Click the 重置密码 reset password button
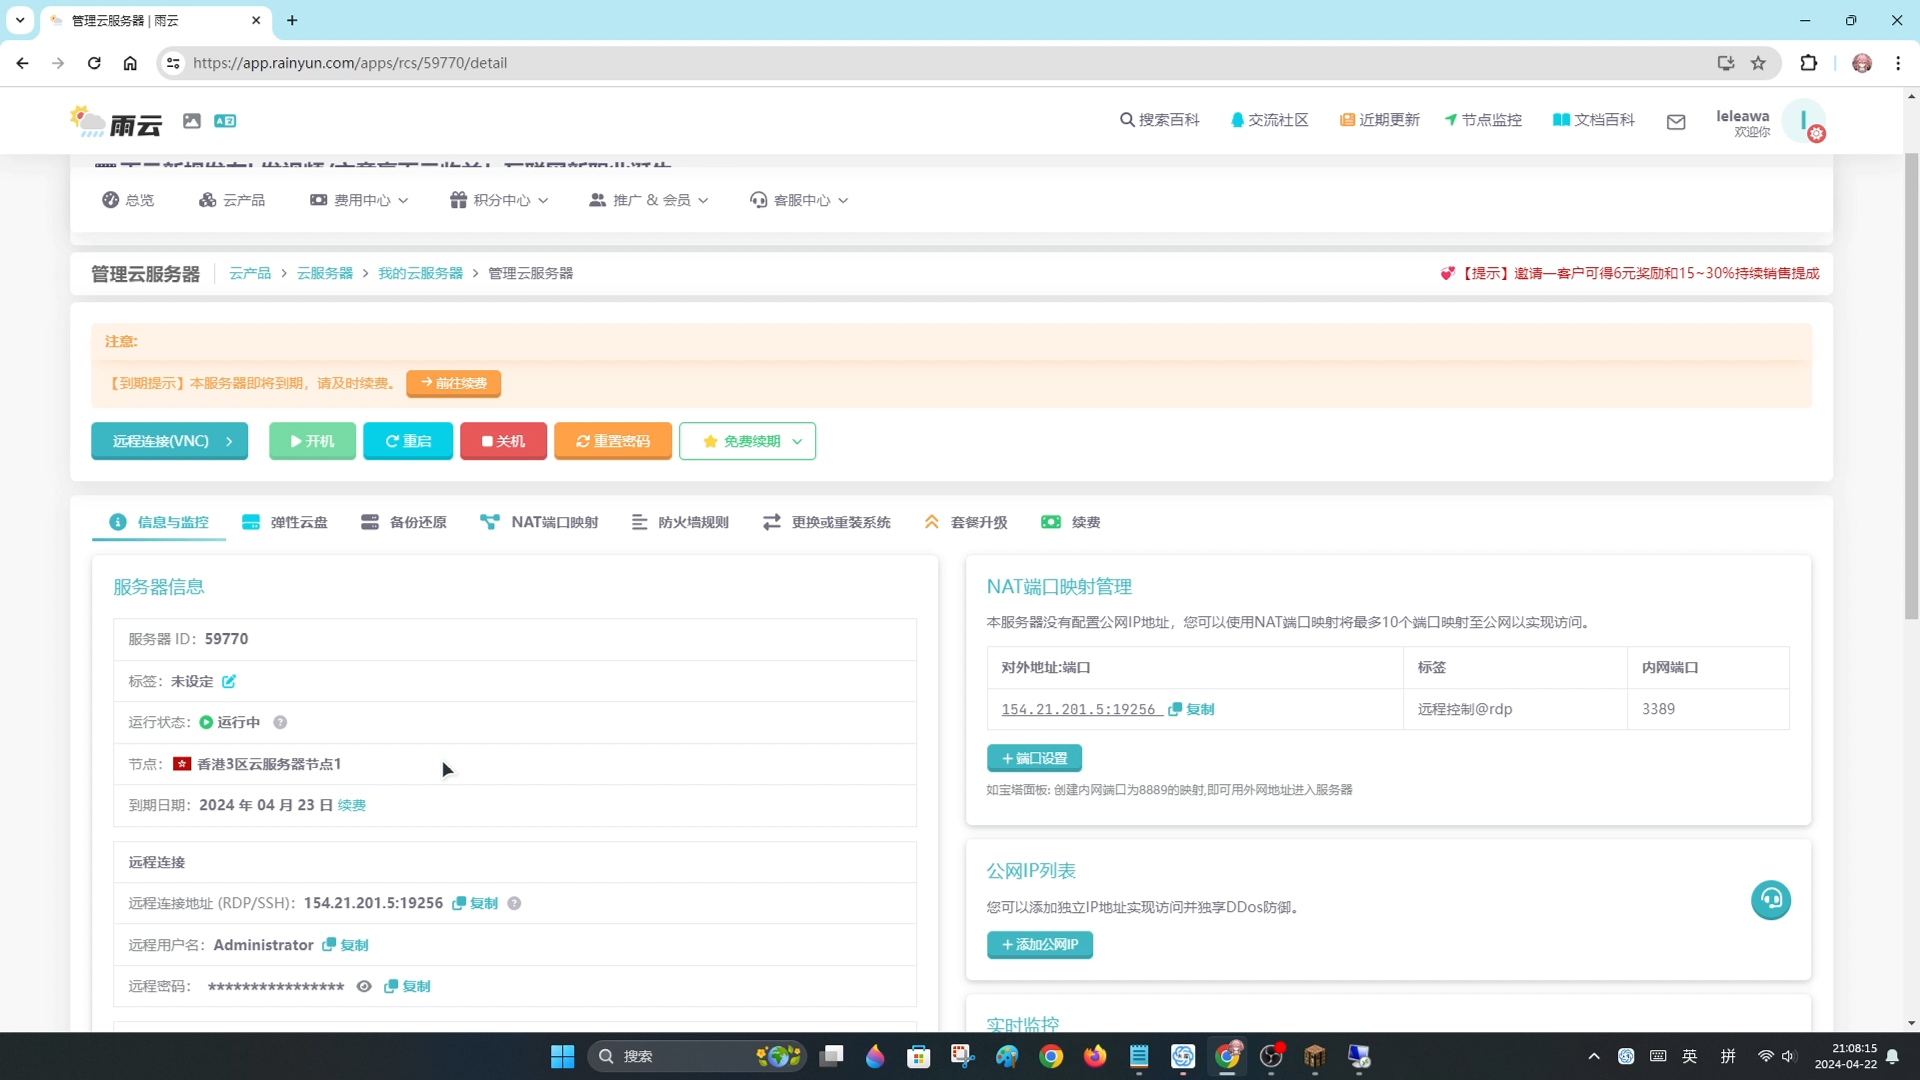Image resolution: width=1920 pixels, height=1080 pixels. [613, 441]
